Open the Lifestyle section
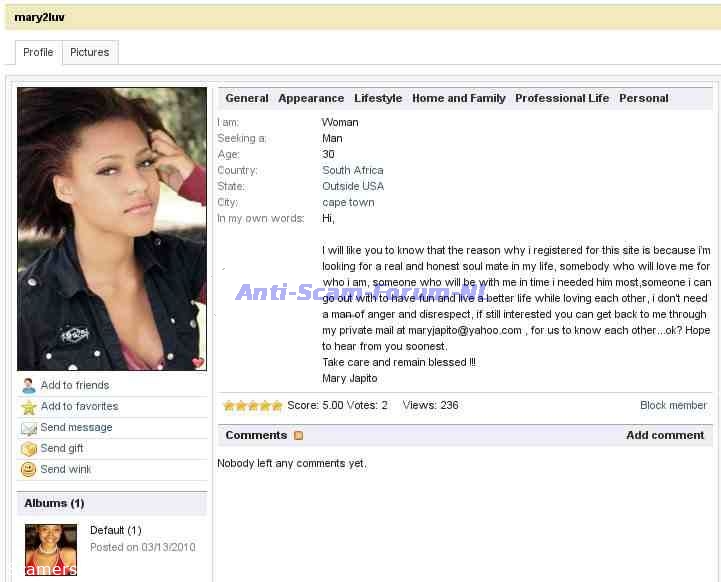The width and height of the screenshot is (721, 582). pos(378,98)
